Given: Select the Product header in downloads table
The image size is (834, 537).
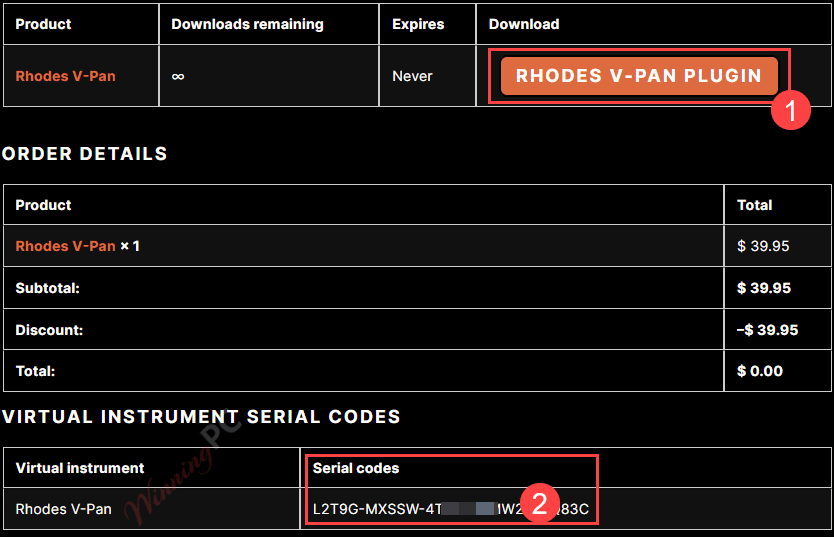Looking at the screenshot, I should (43, 24).
